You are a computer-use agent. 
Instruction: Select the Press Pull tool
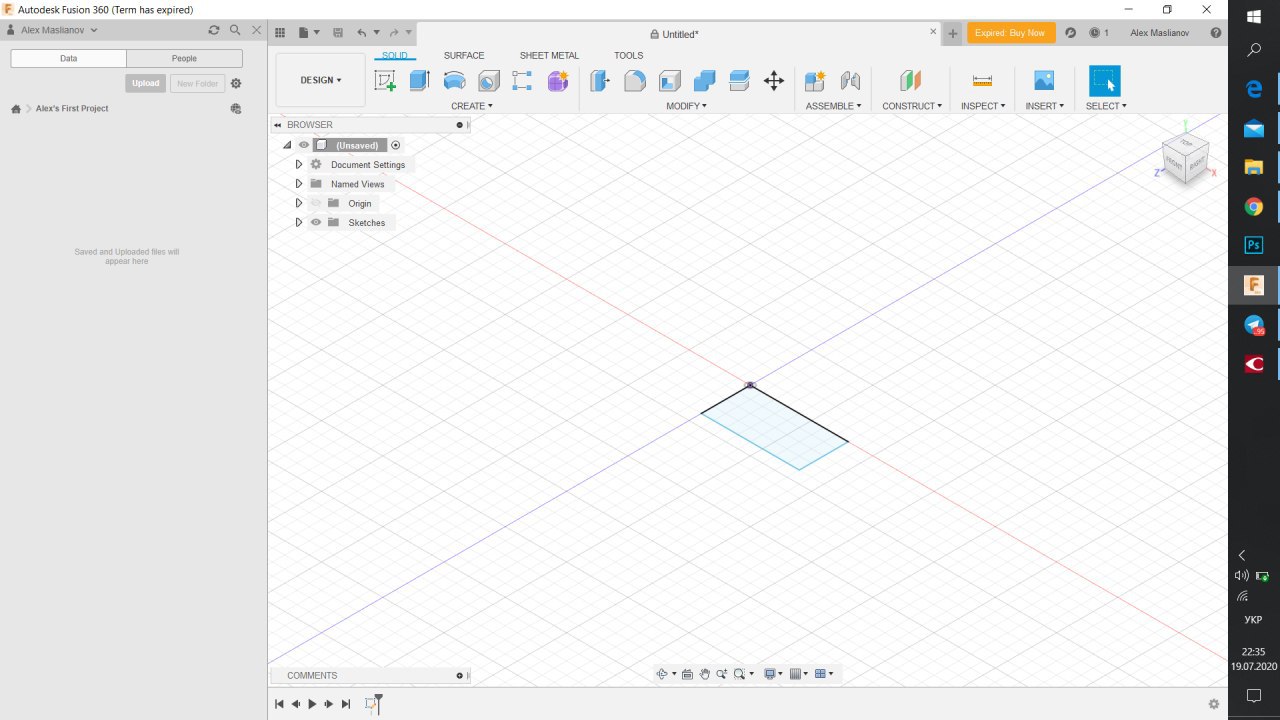(x=600, y=81)
